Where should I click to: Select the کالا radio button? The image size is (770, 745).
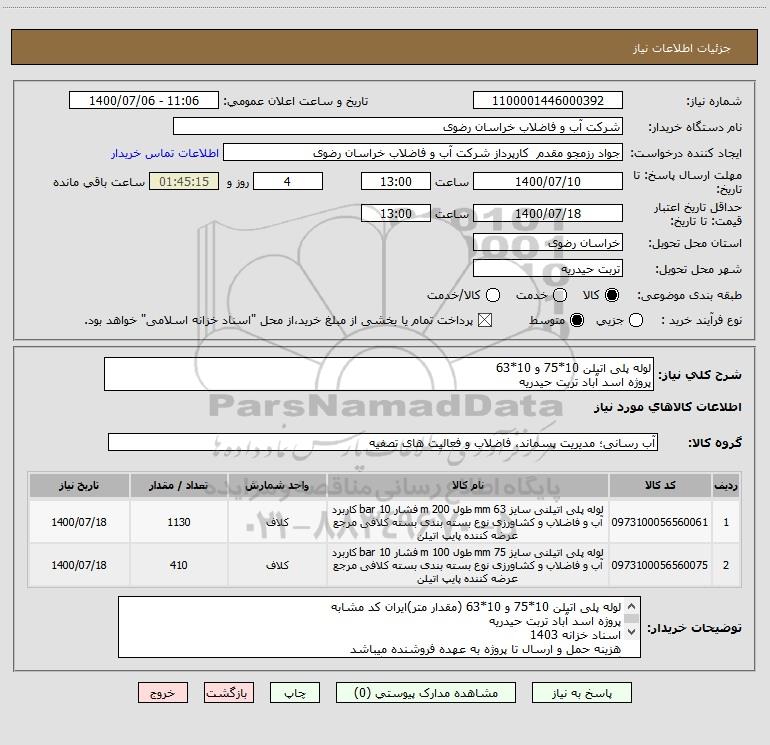[612, 295]
